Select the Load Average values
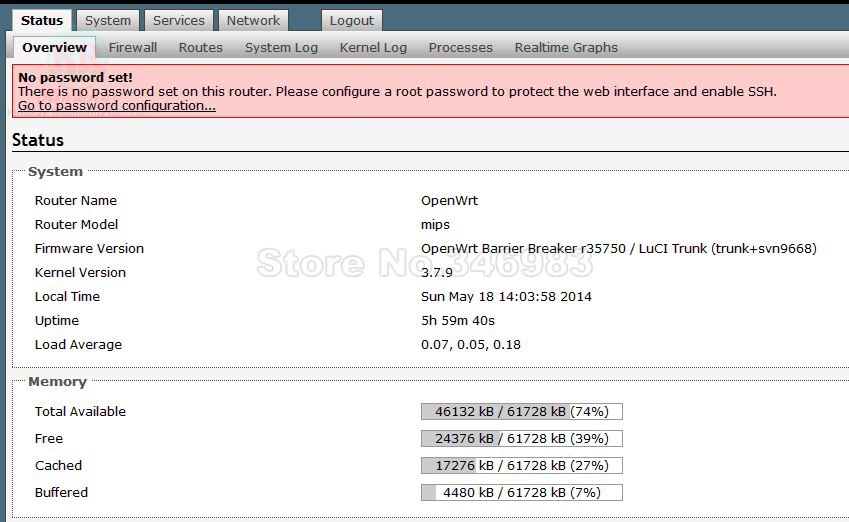 [x=471, y=345]
